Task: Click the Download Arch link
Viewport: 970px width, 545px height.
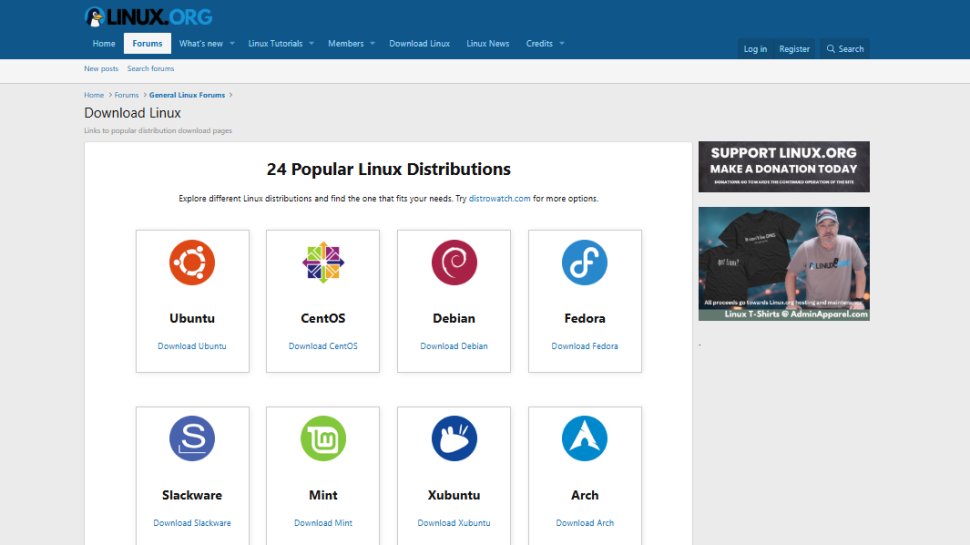Action: pos(585,523)
